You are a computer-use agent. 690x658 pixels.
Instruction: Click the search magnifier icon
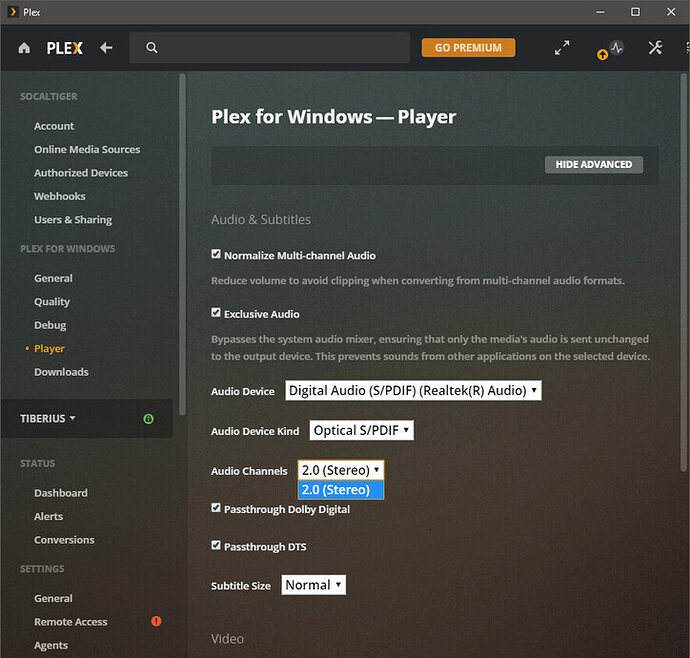coord(152,48)
